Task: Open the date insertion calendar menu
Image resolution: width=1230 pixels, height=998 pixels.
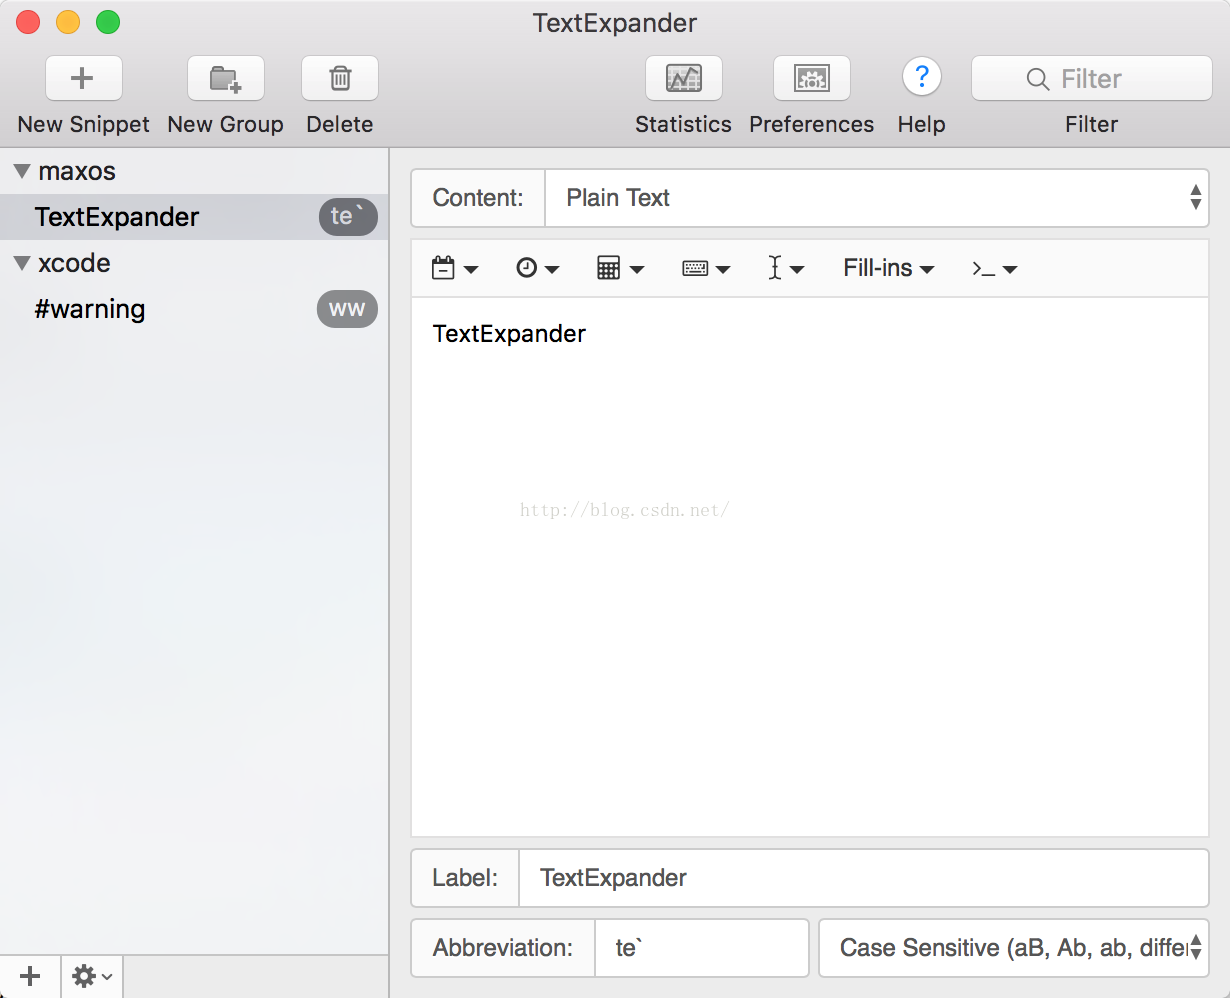Action: pyautogui.click(x=455, y=268)
